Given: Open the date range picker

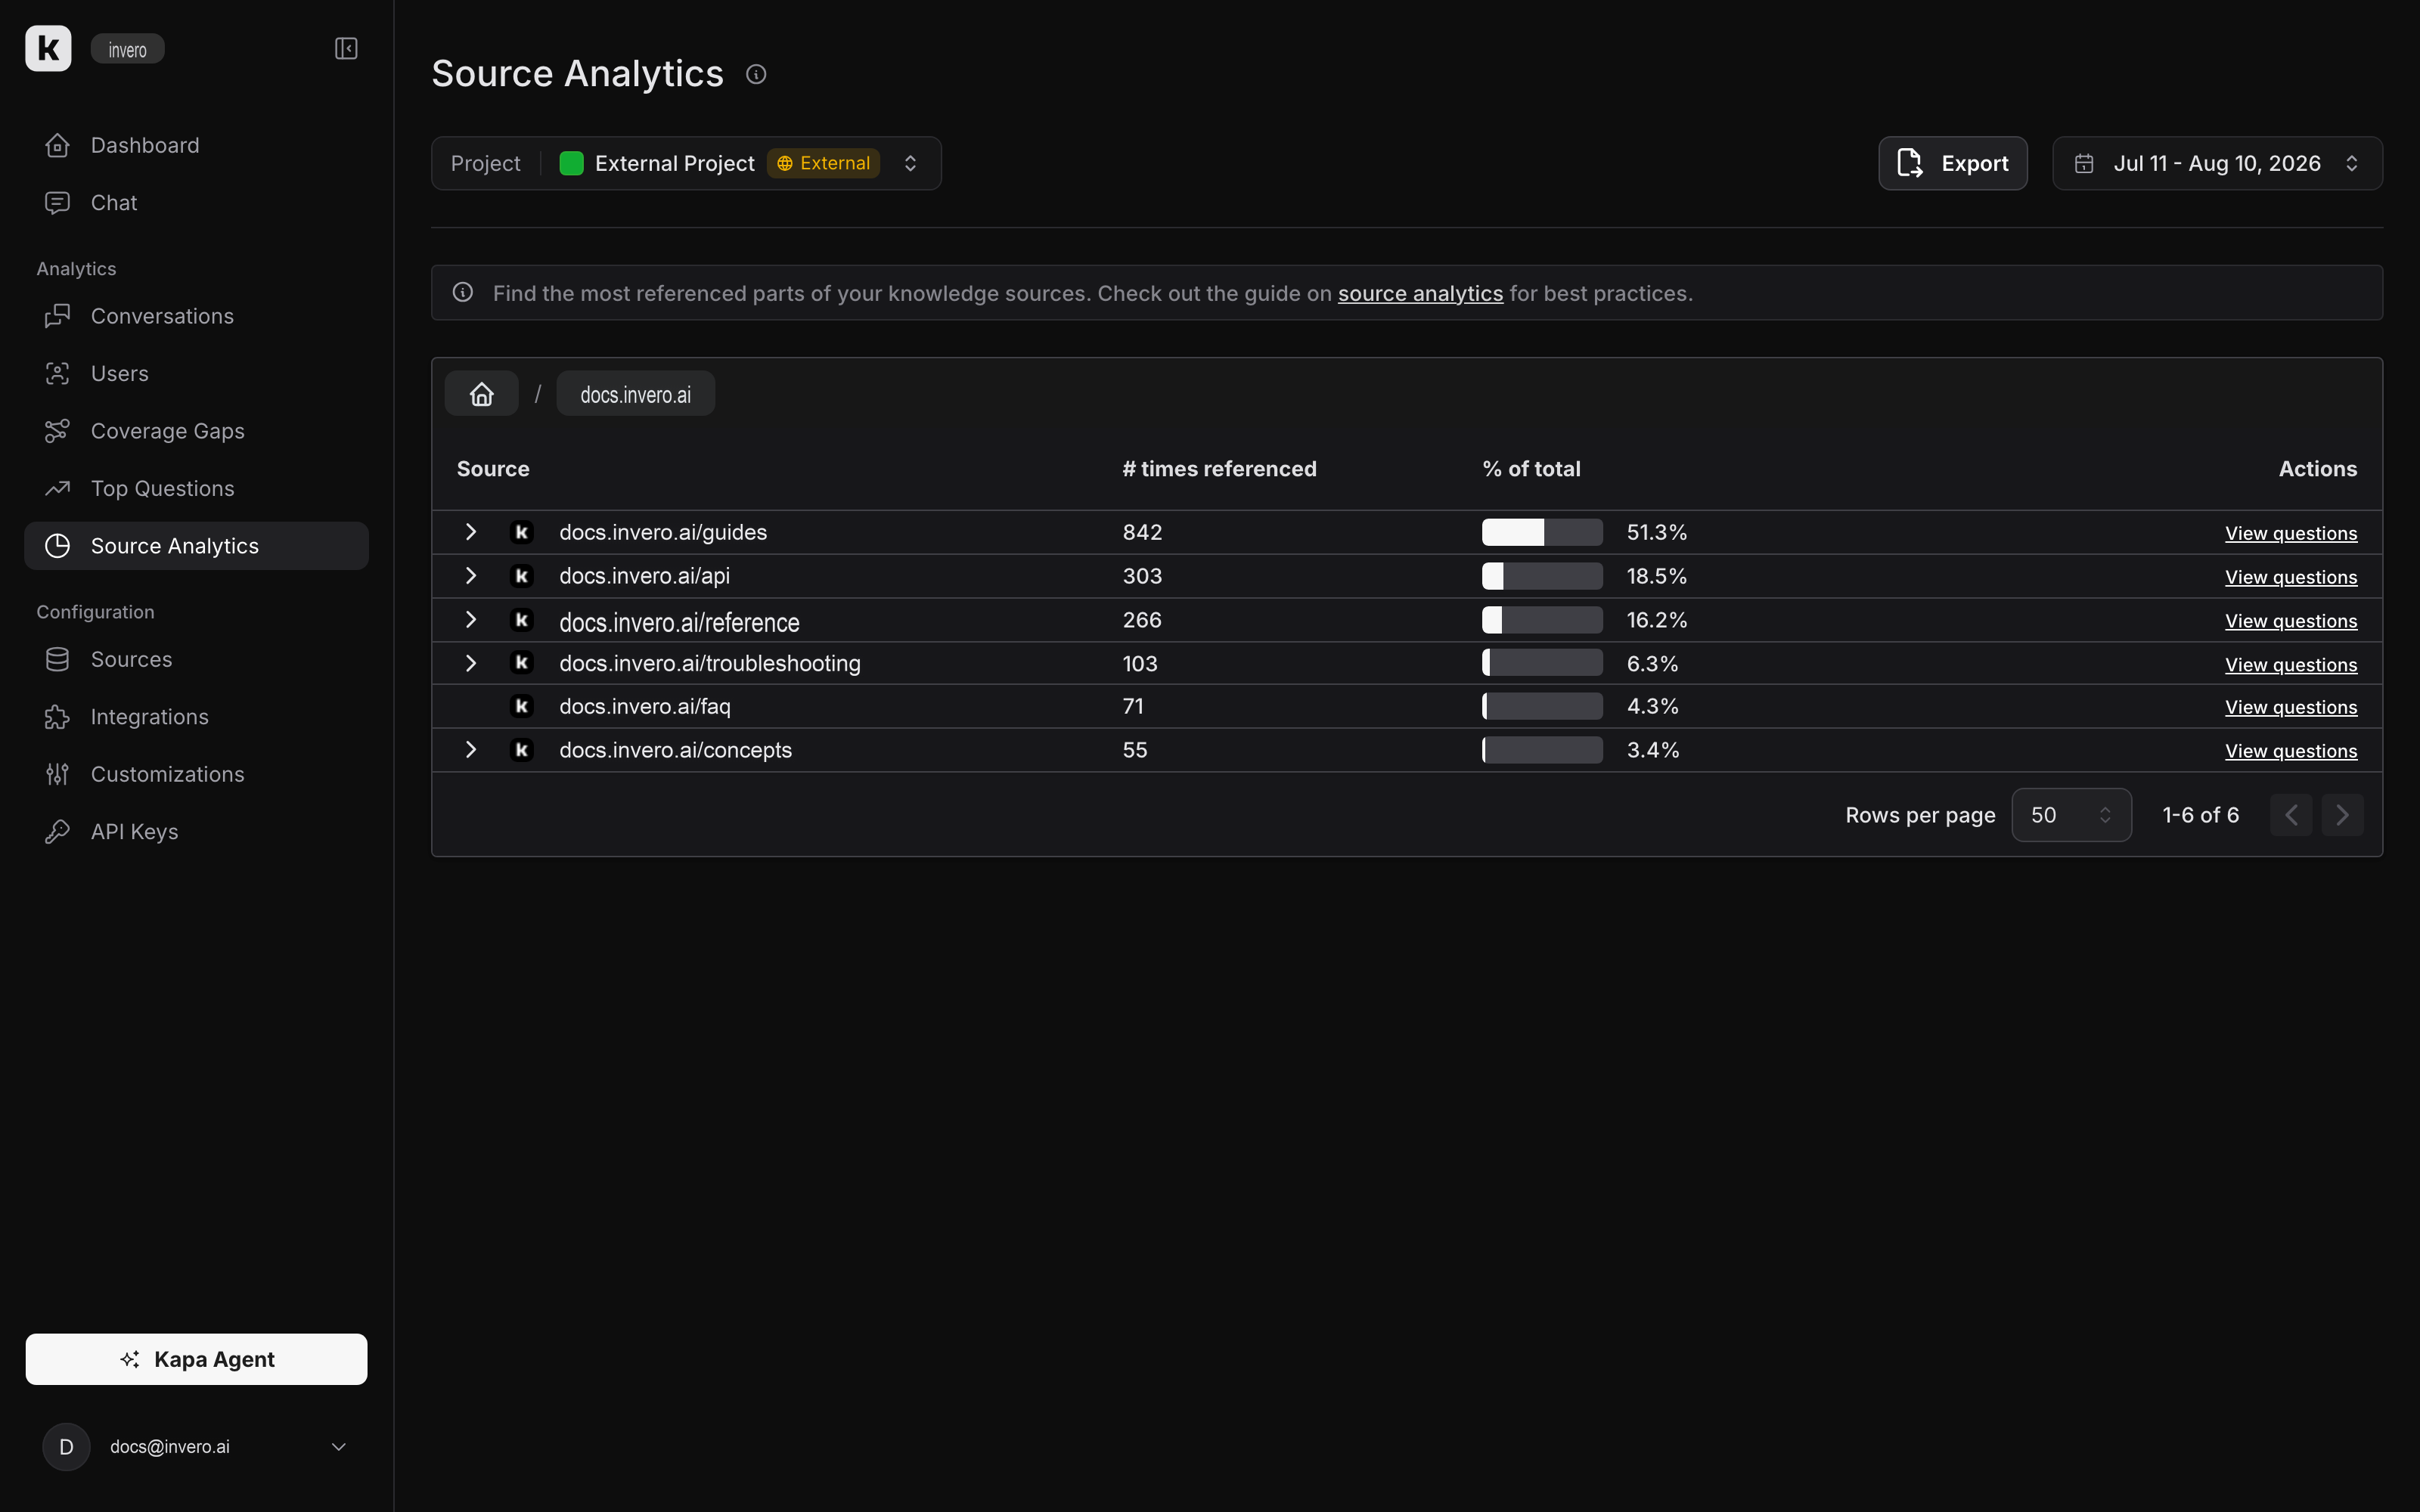Looking at the screenshot, I should point(2217,163).
